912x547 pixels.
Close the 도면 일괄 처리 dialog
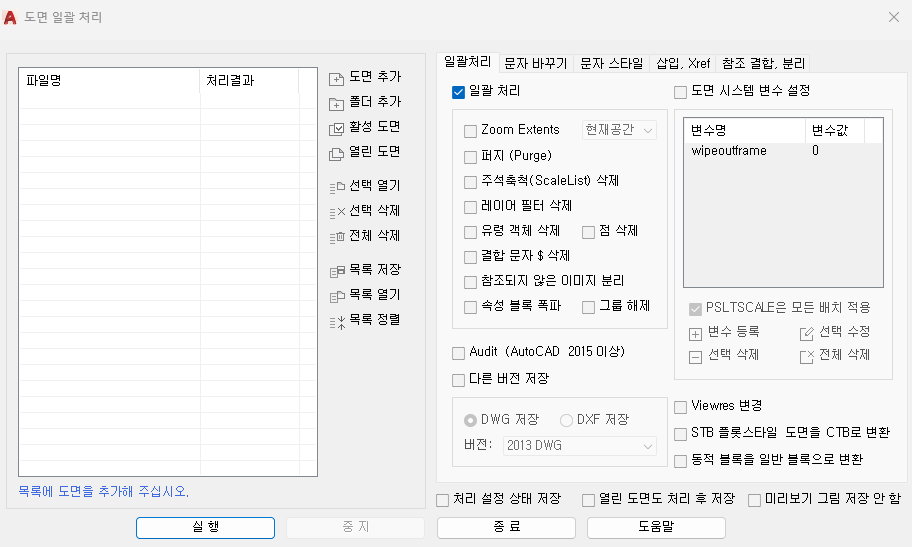pos(894,17)
